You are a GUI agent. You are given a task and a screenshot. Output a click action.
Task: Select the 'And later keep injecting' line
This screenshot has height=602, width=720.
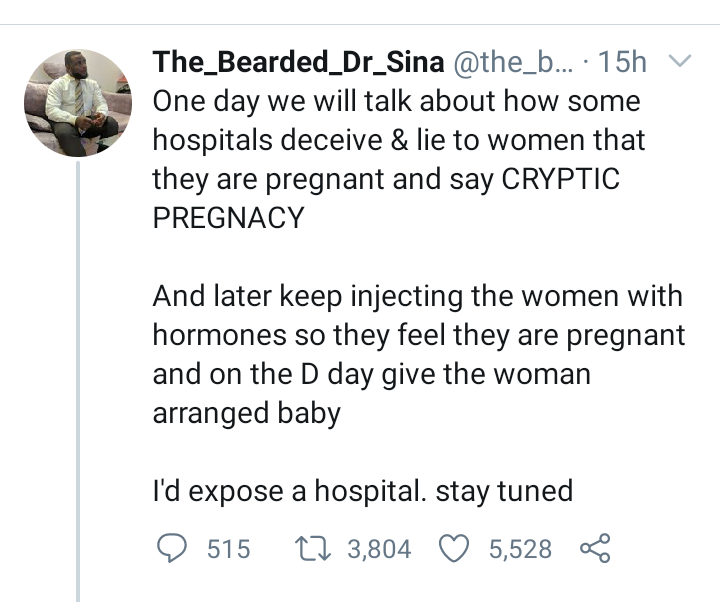pos(418,295)
